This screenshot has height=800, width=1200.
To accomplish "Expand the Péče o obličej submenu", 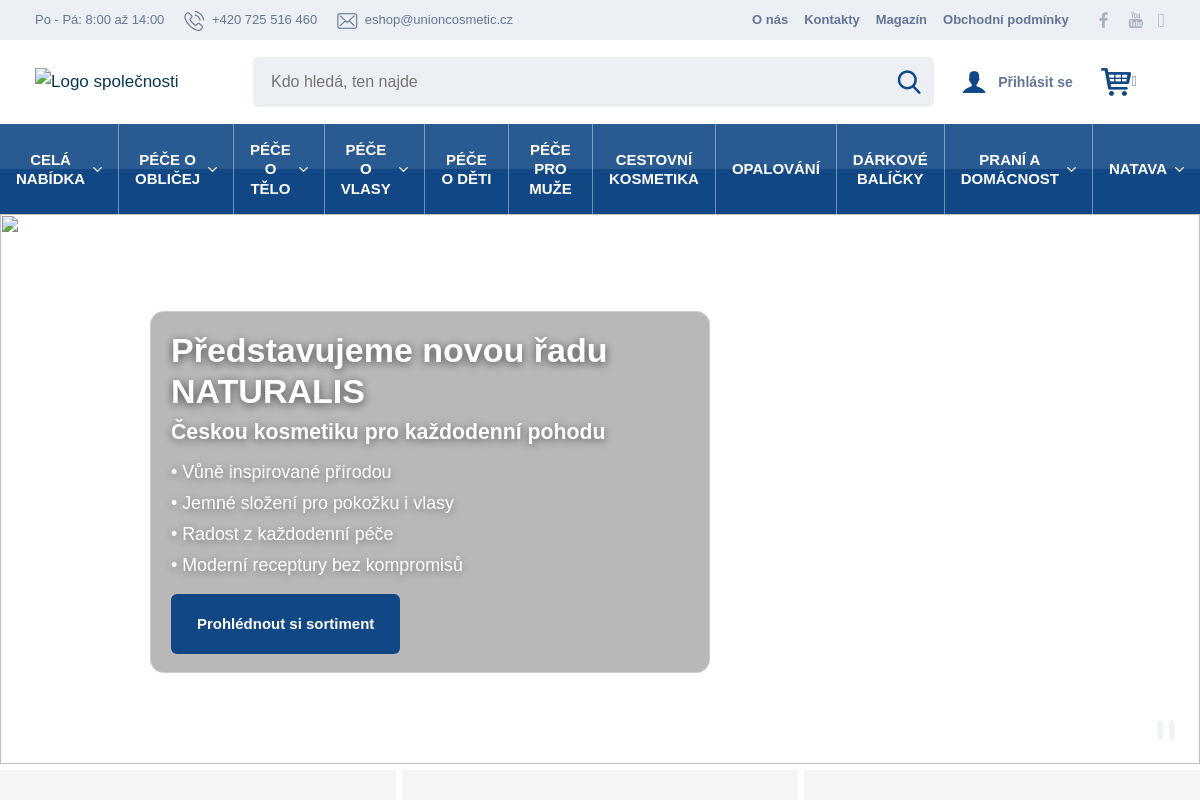I will click(212, 170).
